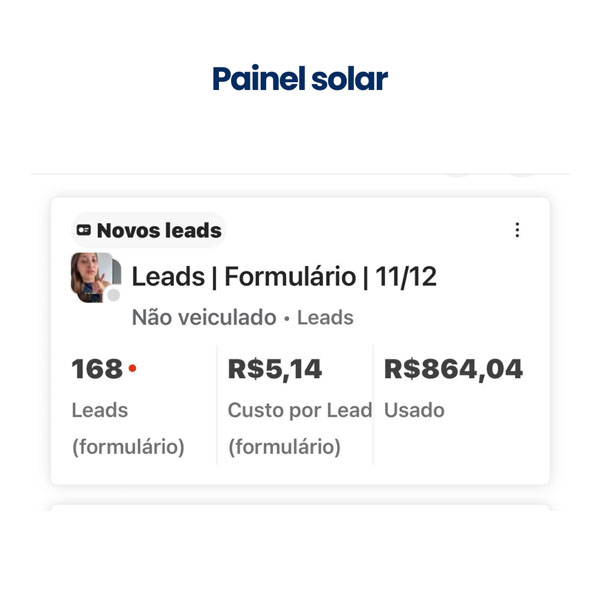This screenshot has height=600, width=600.
Task: Select the Novos leads badge
Action: [x=149, y=230]
